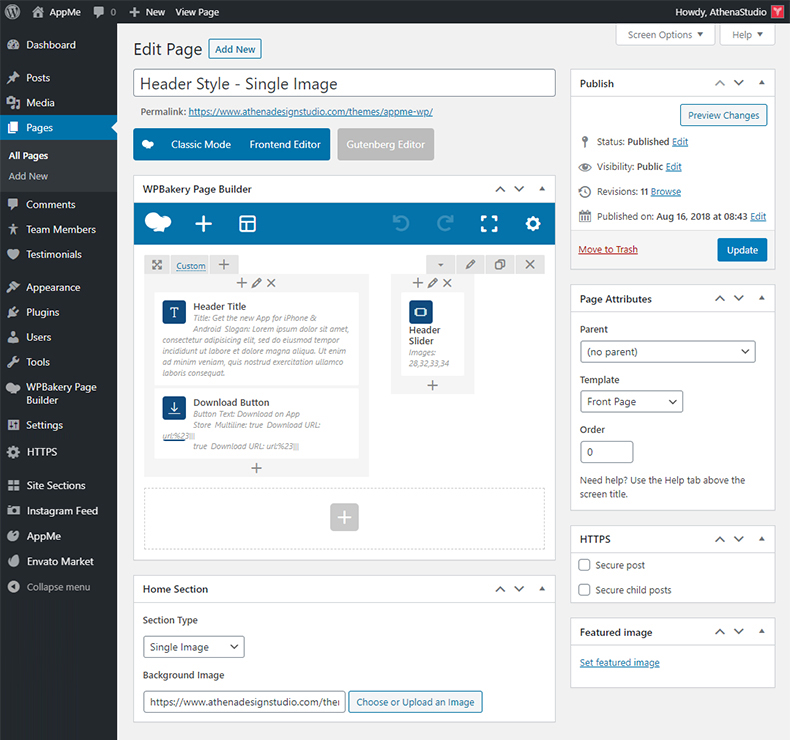Open the Section Type dropdown
This screenshot has height=740, width=790.
point(193,647)
